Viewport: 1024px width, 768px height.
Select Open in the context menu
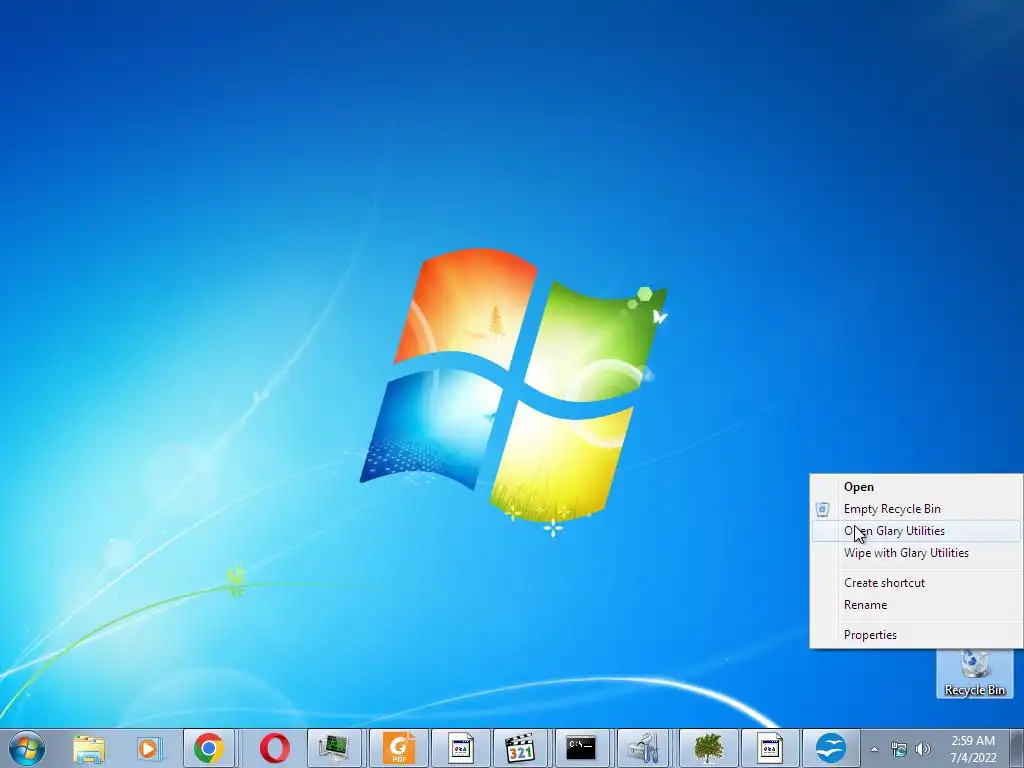[916, 487]
